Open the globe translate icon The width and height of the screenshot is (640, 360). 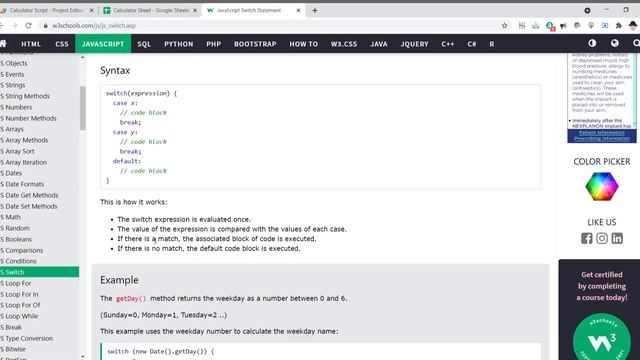(x=615, y=43)
